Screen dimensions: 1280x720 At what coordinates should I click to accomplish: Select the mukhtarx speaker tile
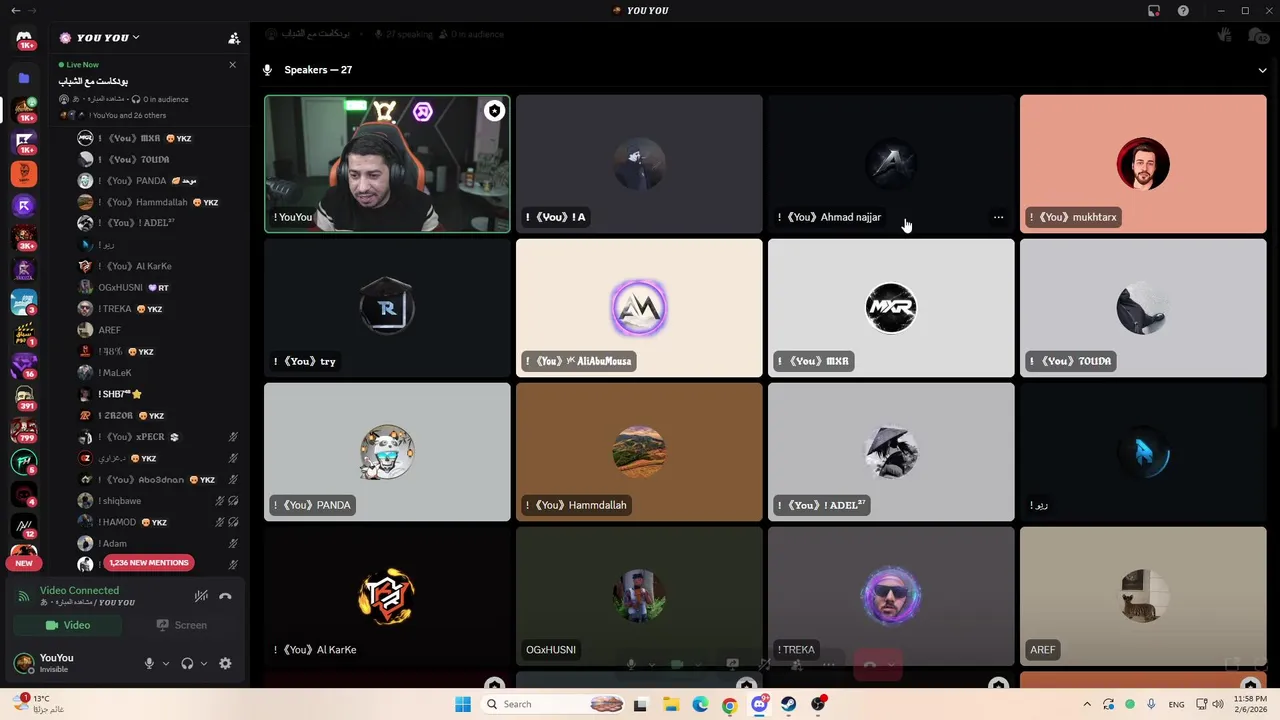pyautogui.click(x=1143, y=164)
